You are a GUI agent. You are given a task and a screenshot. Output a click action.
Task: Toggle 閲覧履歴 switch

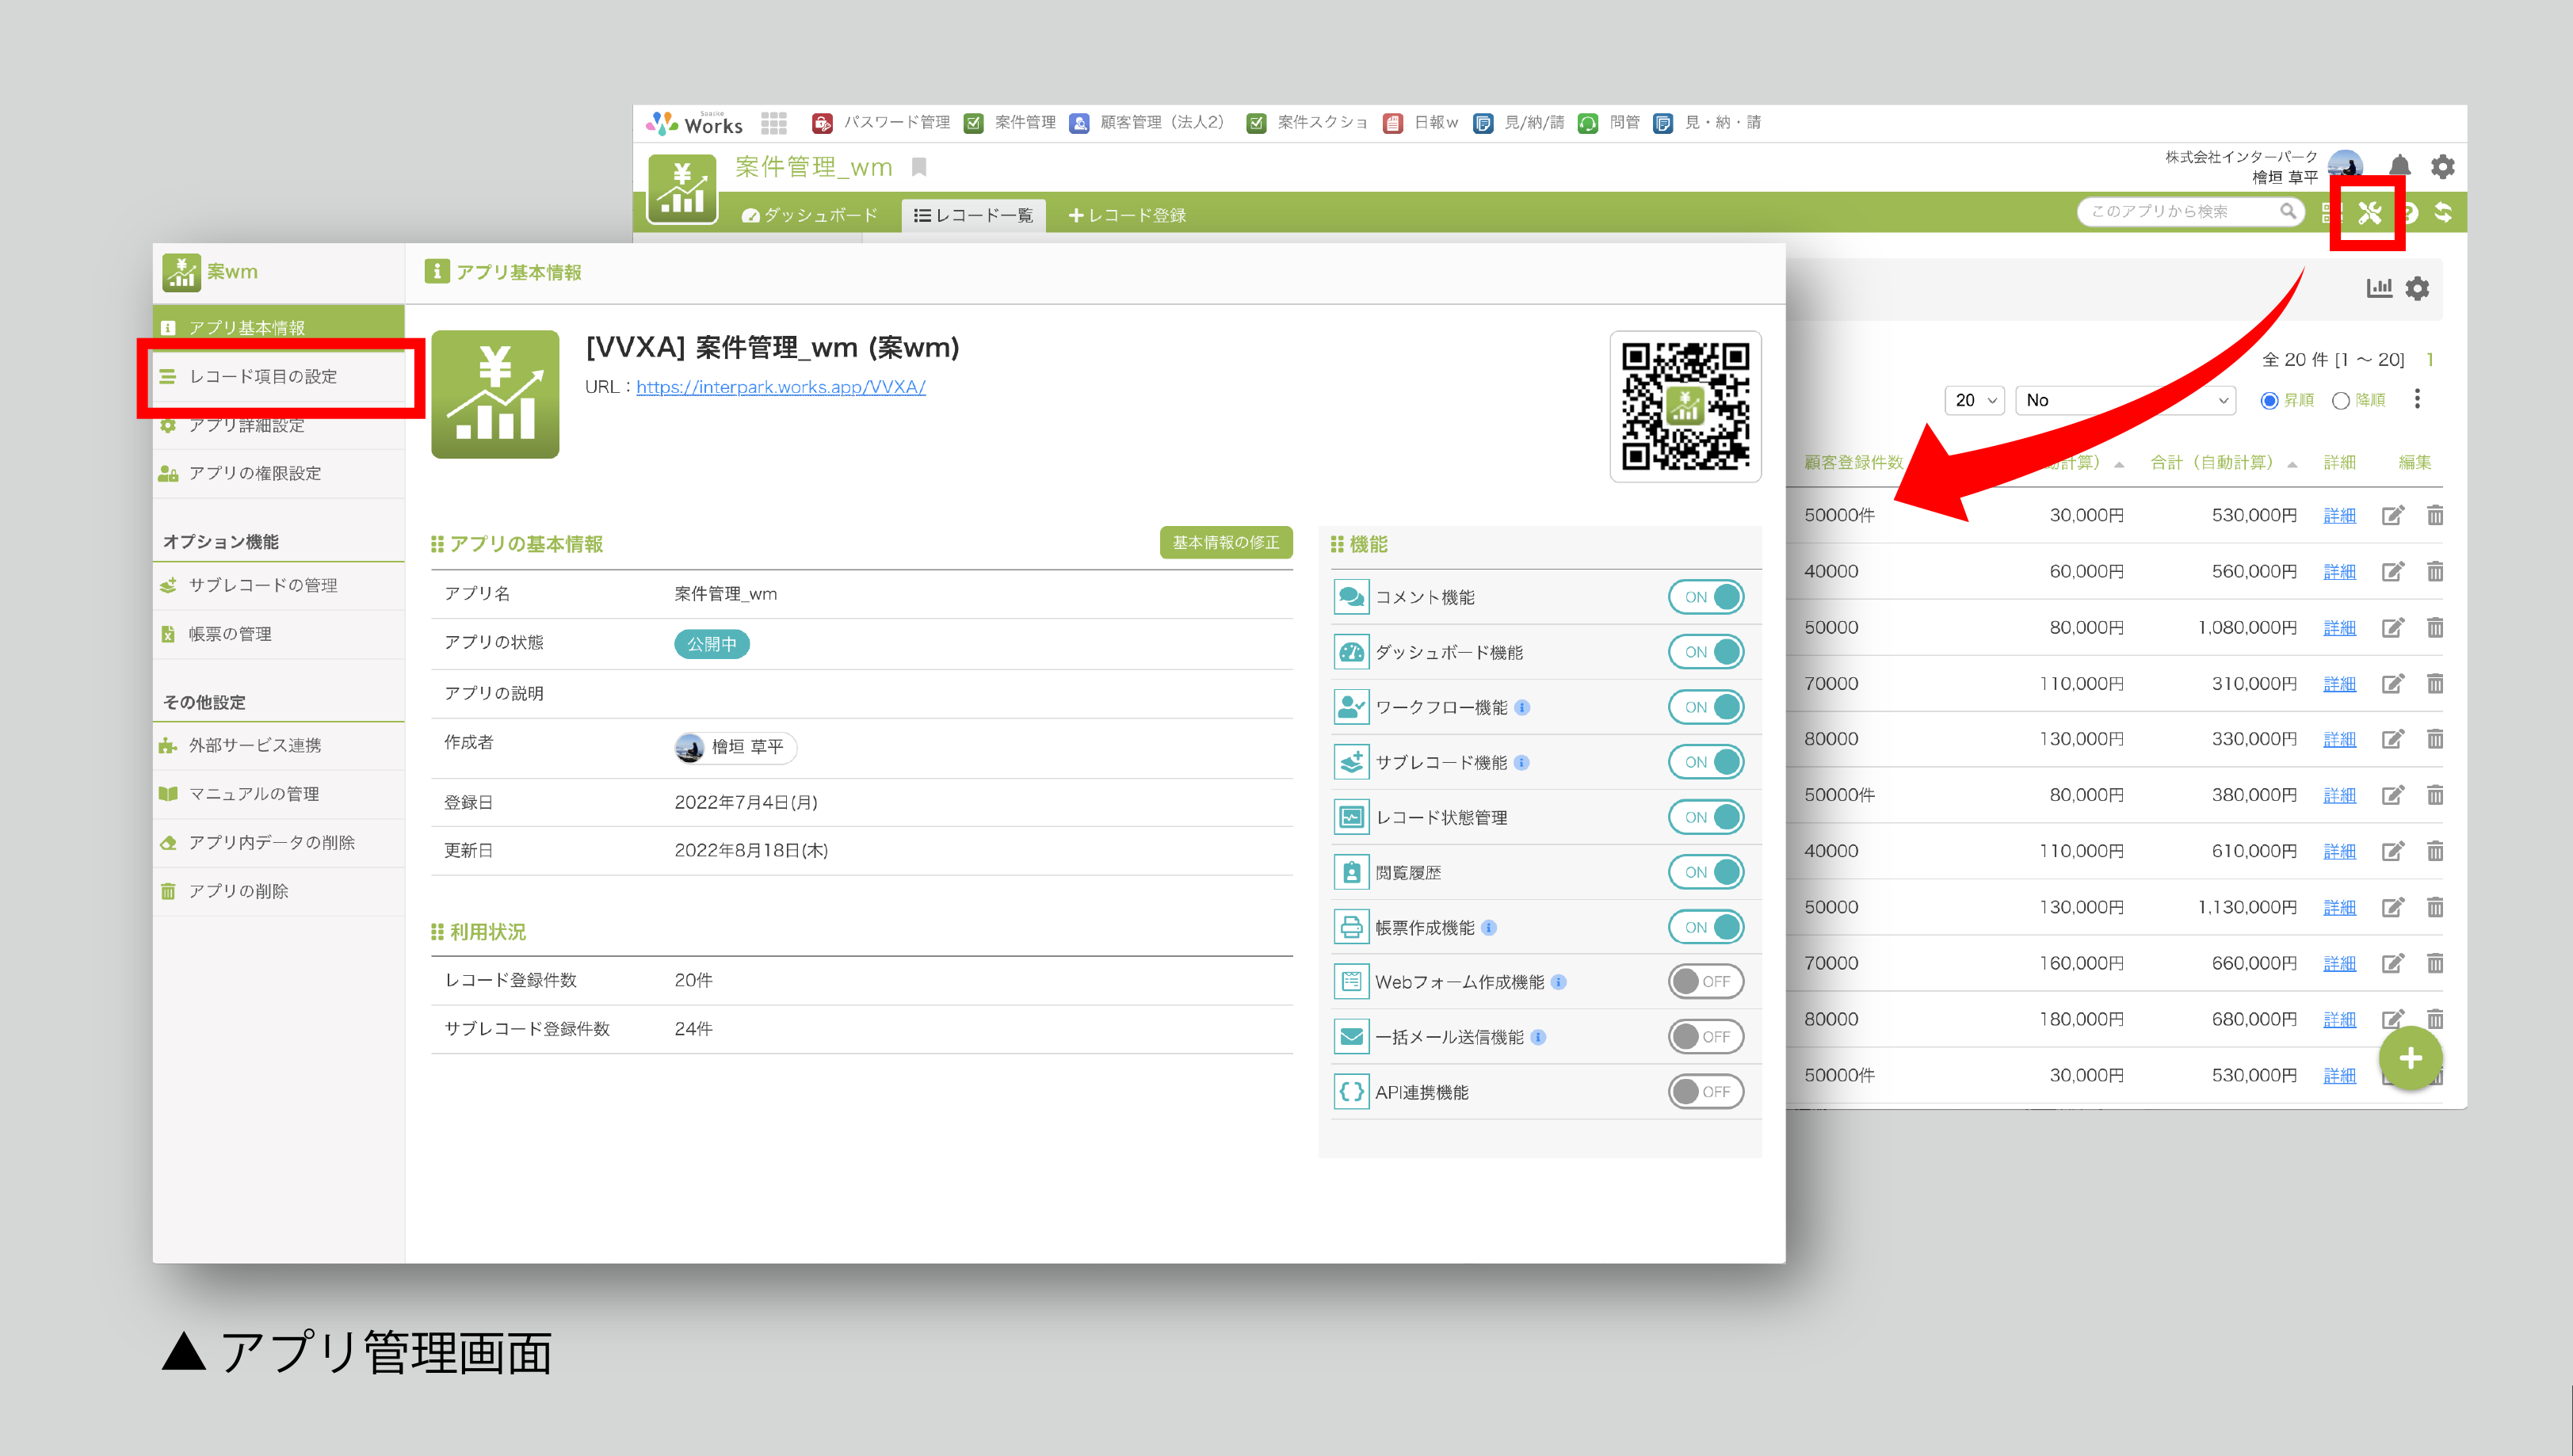[x=1705, y=873]
